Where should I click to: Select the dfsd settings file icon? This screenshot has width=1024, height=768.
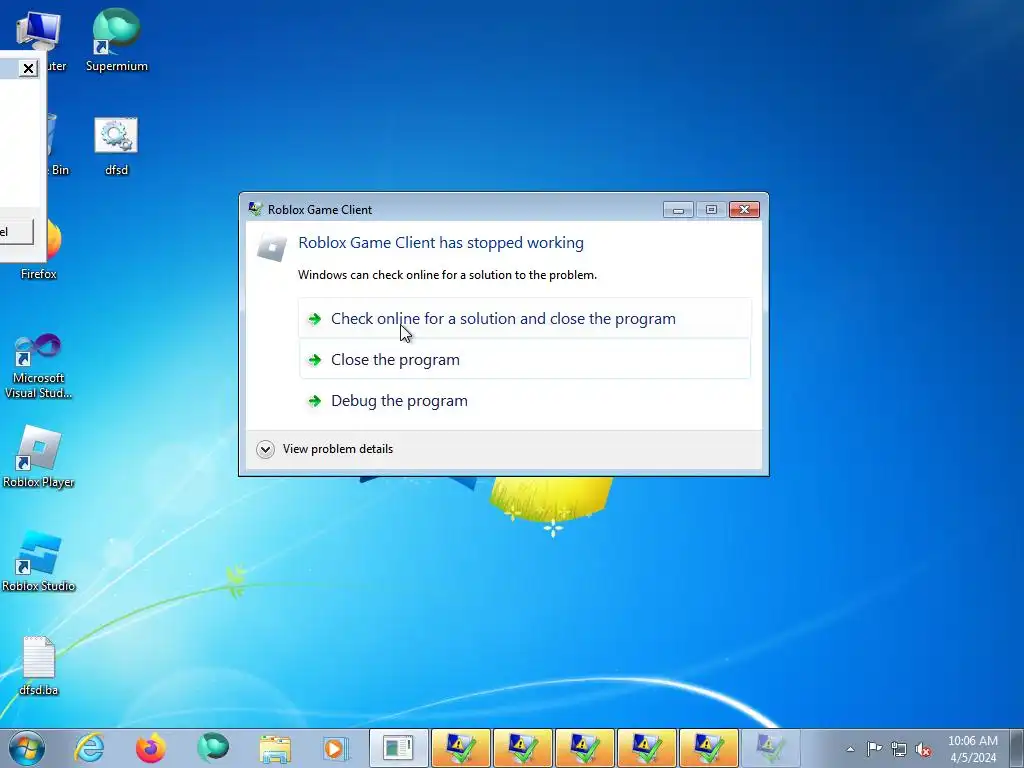(116, 146)
